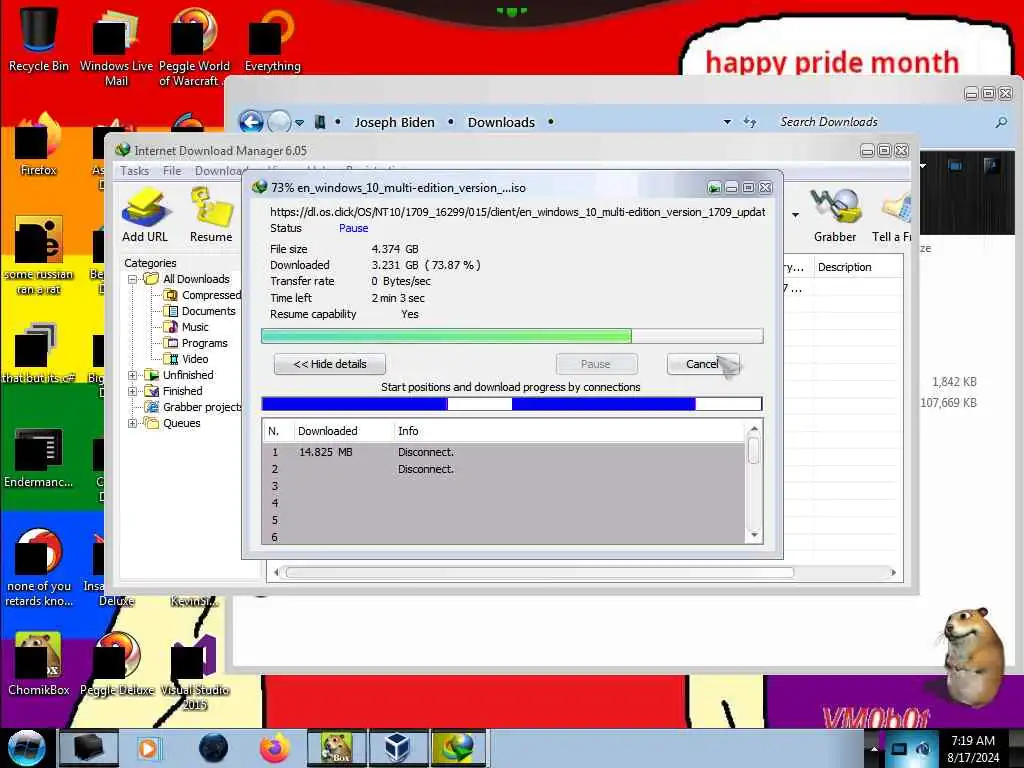
Task: Click Hide details button
Action: (x=330, y=364)
